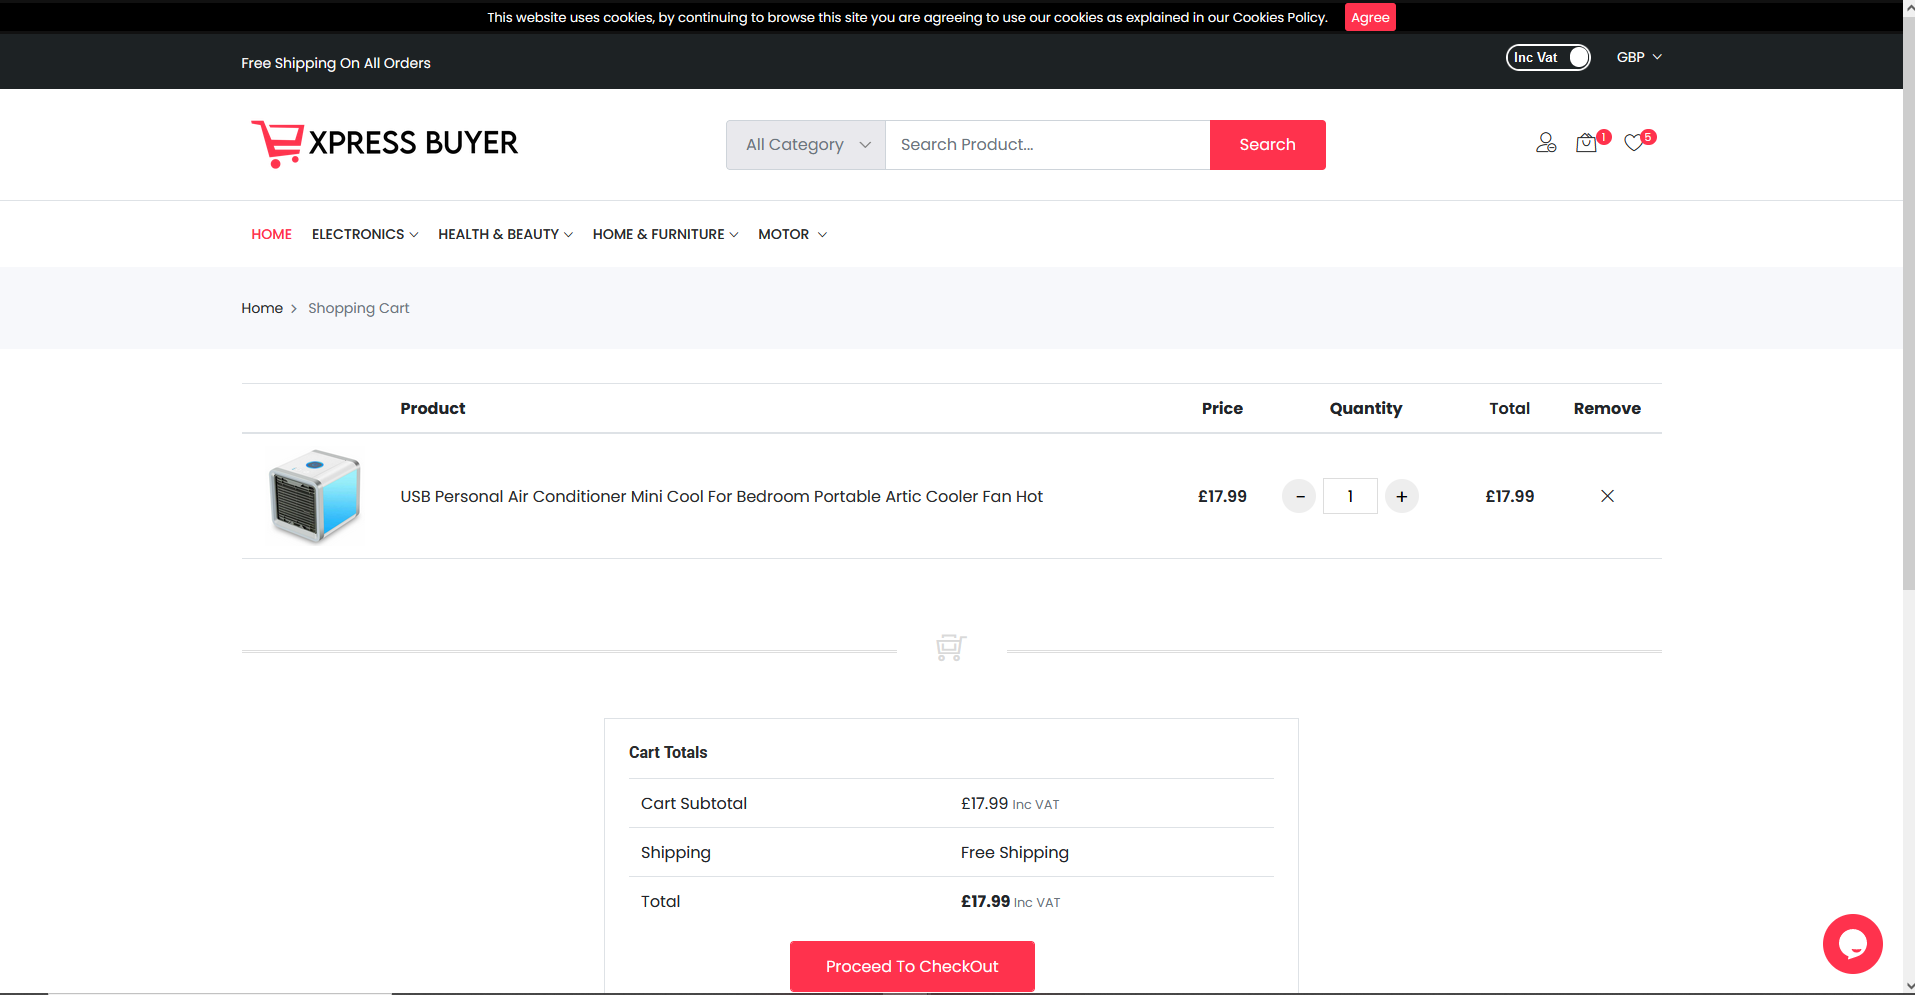Expand the Electronics menu
Screen dimensions: 1915x995
coord(364,234)
